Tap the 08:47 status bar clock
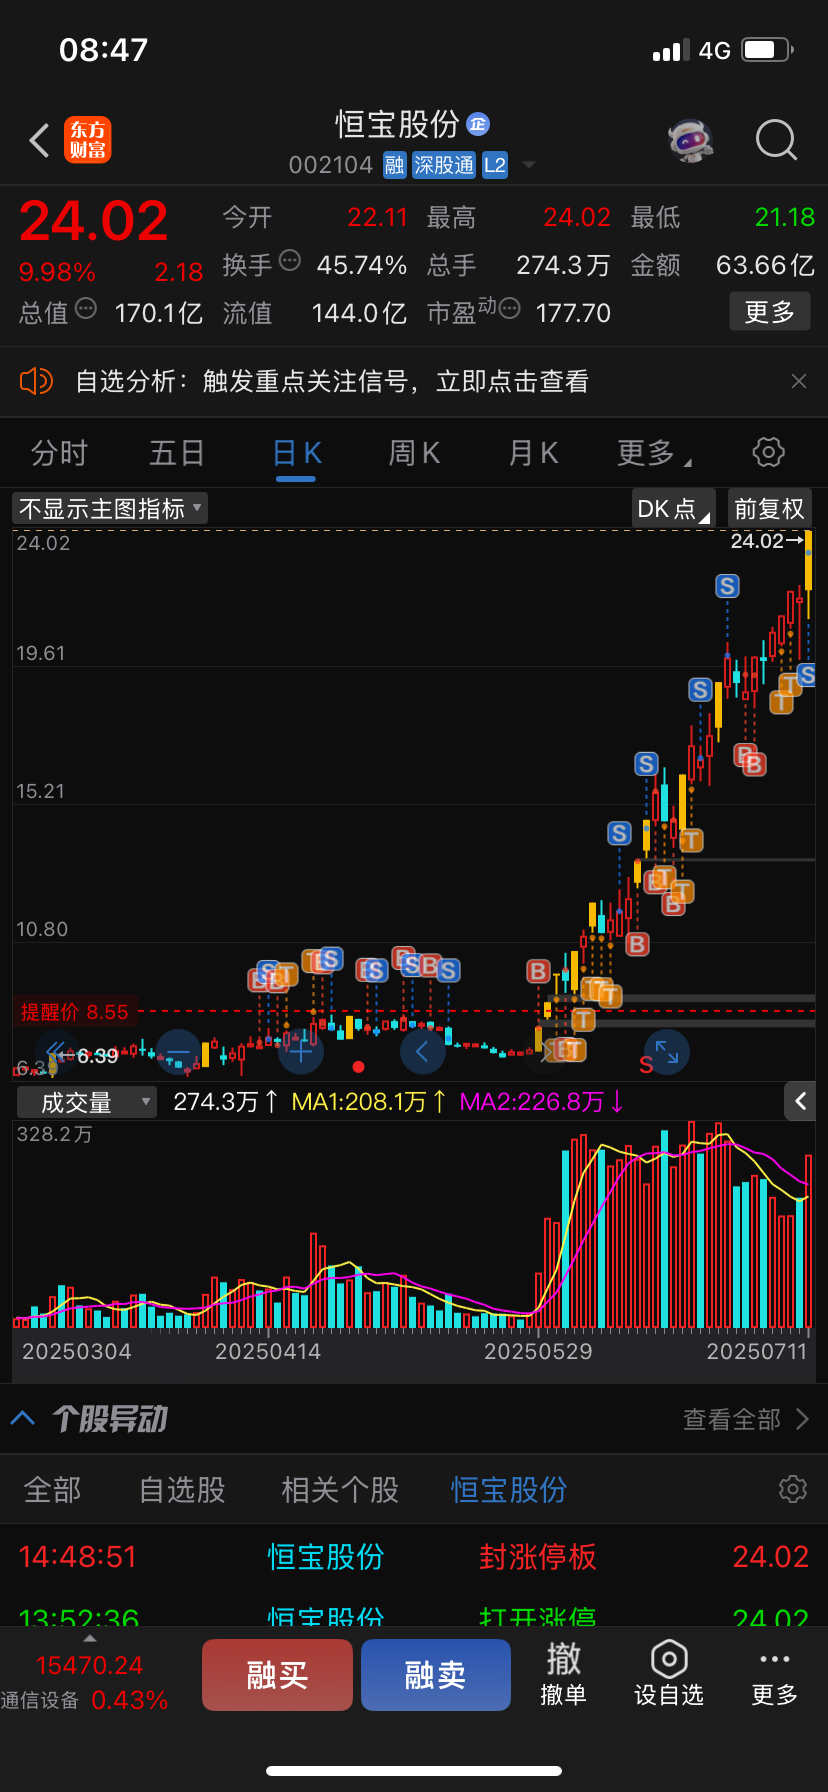828x1792 pixels. coord(104,50)
